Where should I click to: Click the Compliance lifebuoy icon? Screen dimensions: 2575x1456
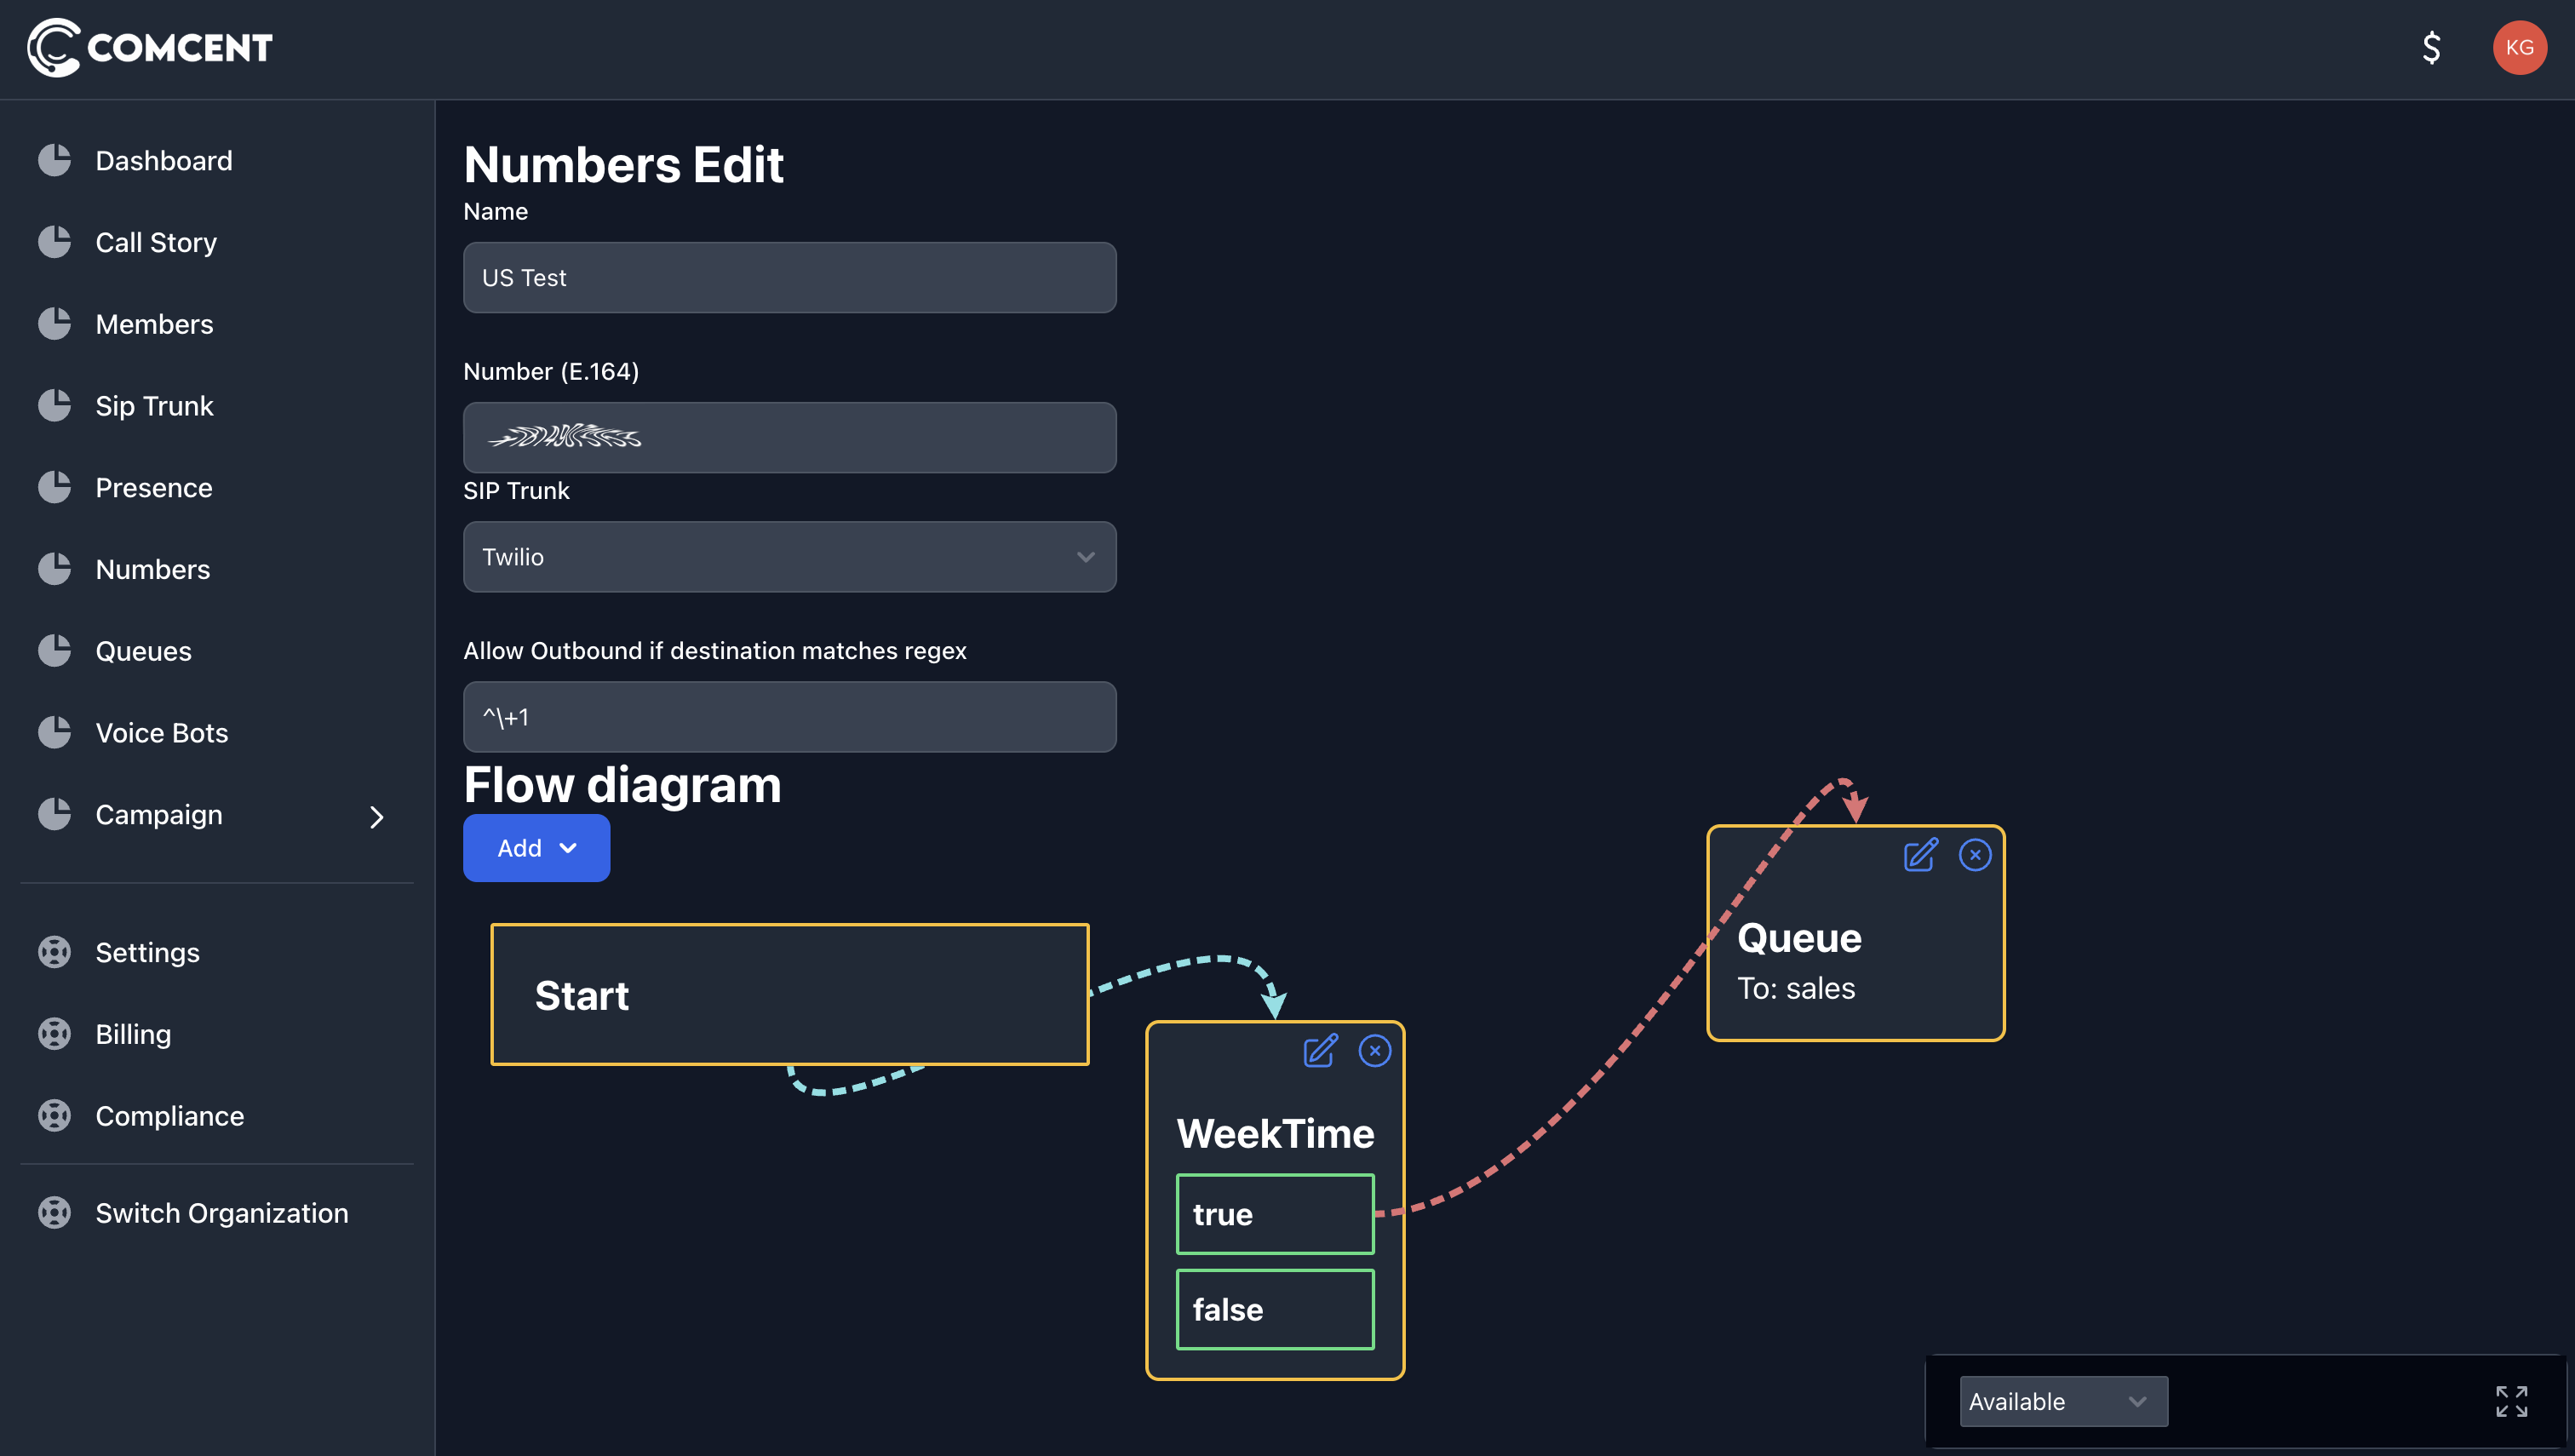54,1115
